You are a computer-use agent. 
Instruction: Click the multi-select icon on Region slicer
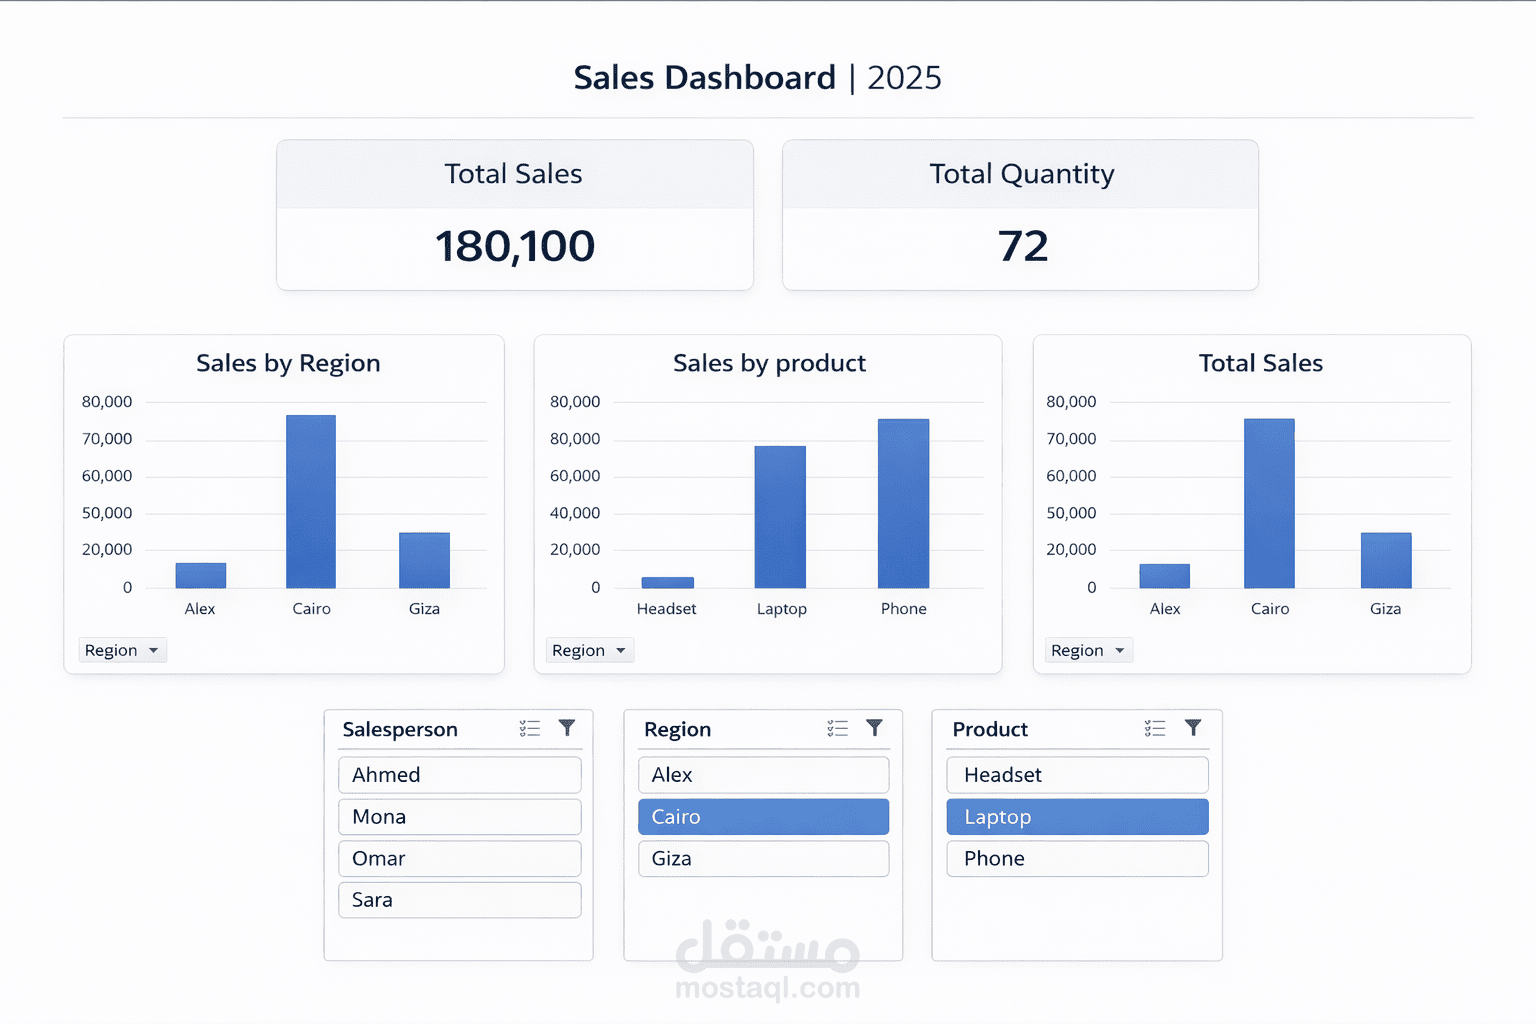pos(838,728)
